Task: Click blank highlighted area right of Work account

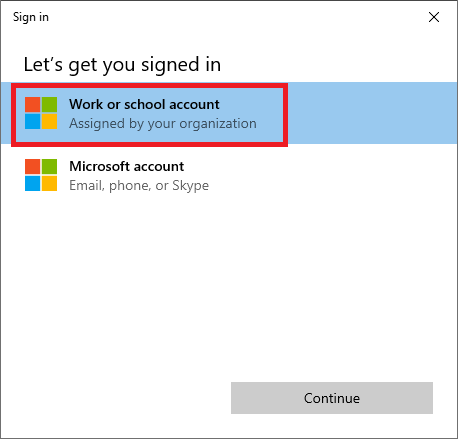Action: (372, 113)
